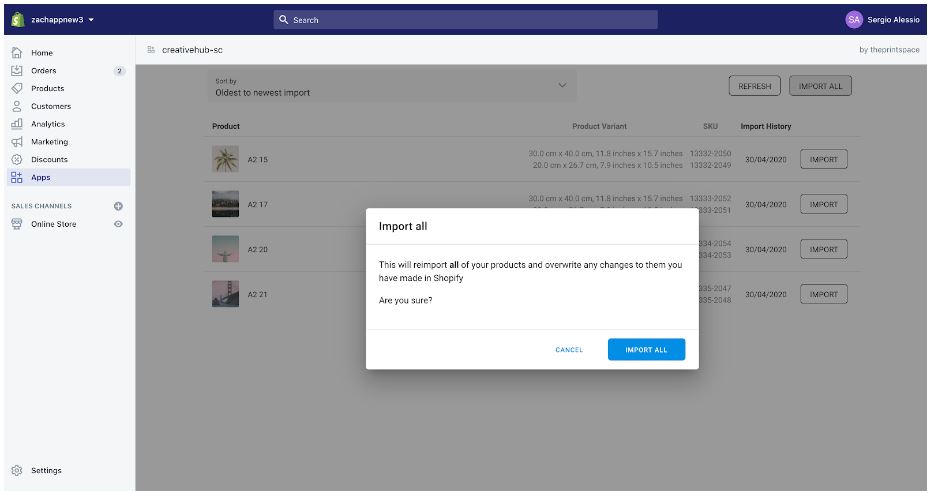The height and width of the screenshot is (494, 930).
Task: Click the search magnifier icon
Action: click(284, 20)
